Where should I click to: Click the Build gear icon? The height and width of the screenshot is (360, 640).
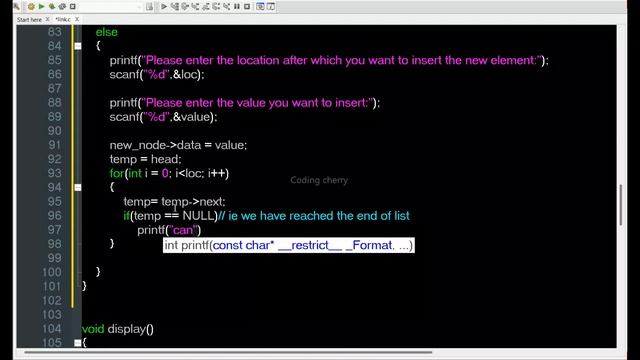coord(31,7)
